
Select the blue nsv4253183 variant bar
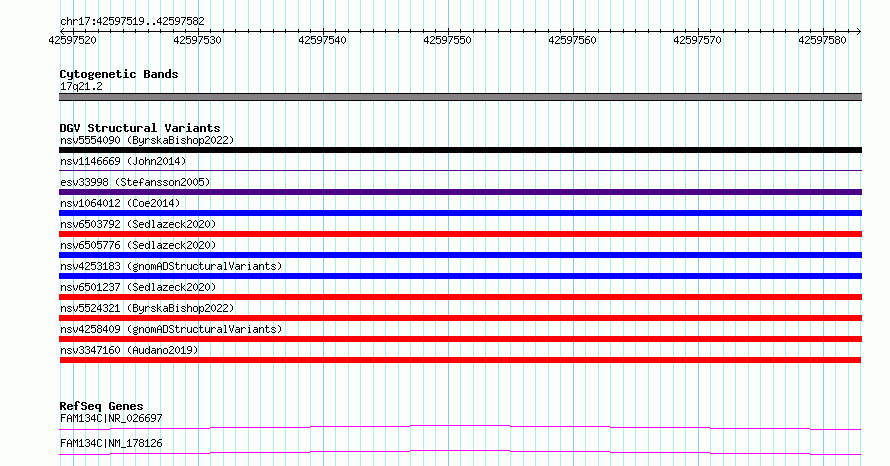coord(460,276)
